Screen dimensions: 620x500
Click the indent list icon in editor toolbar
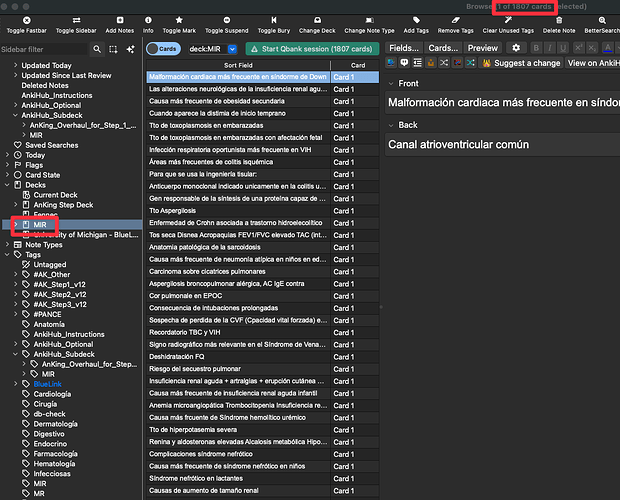coord(418,62)
